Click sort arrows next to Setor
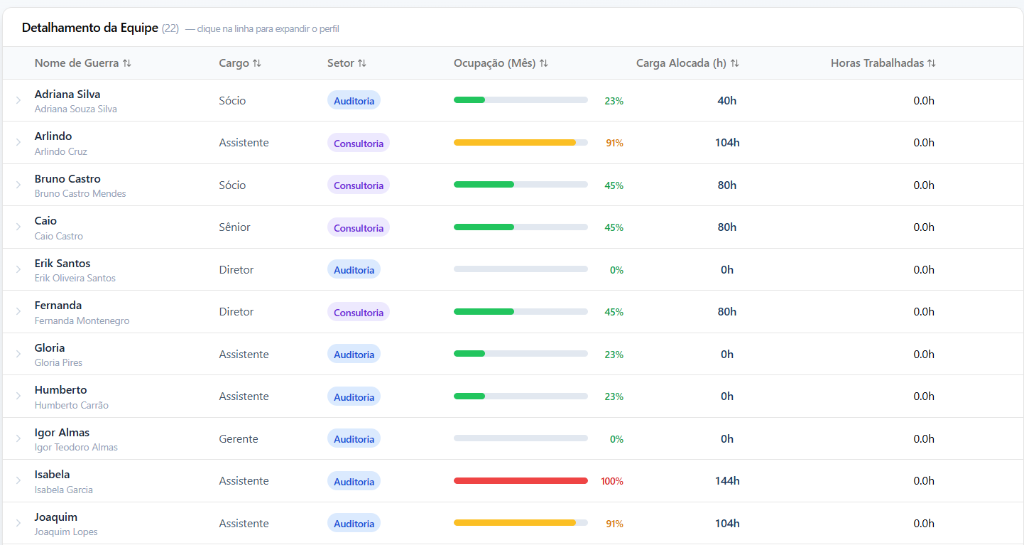 pos(362,63)
